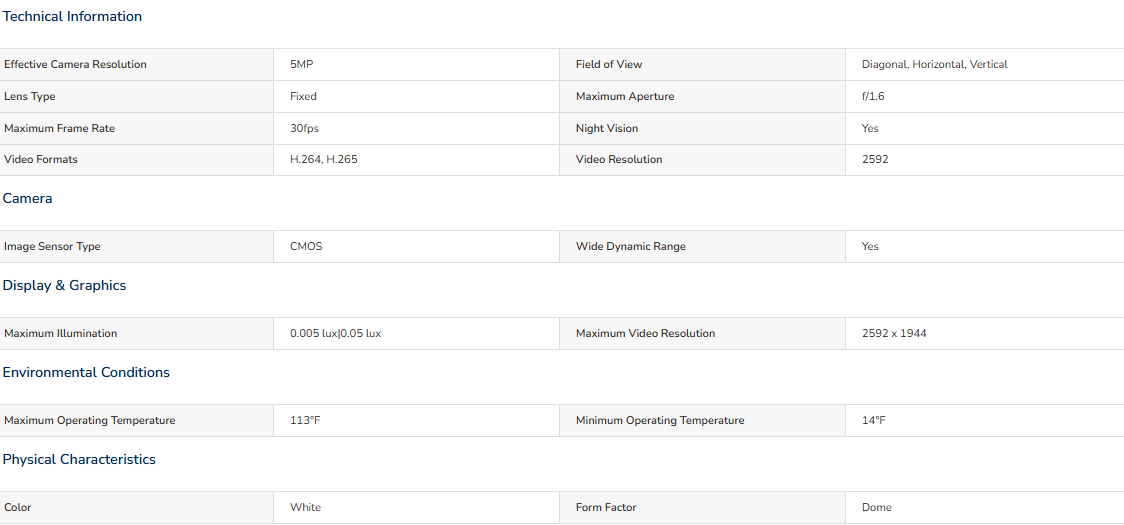1124x525 pixels.
Task: Select the Maximum Aperture f/1.6 value
Action: (873, 96)
